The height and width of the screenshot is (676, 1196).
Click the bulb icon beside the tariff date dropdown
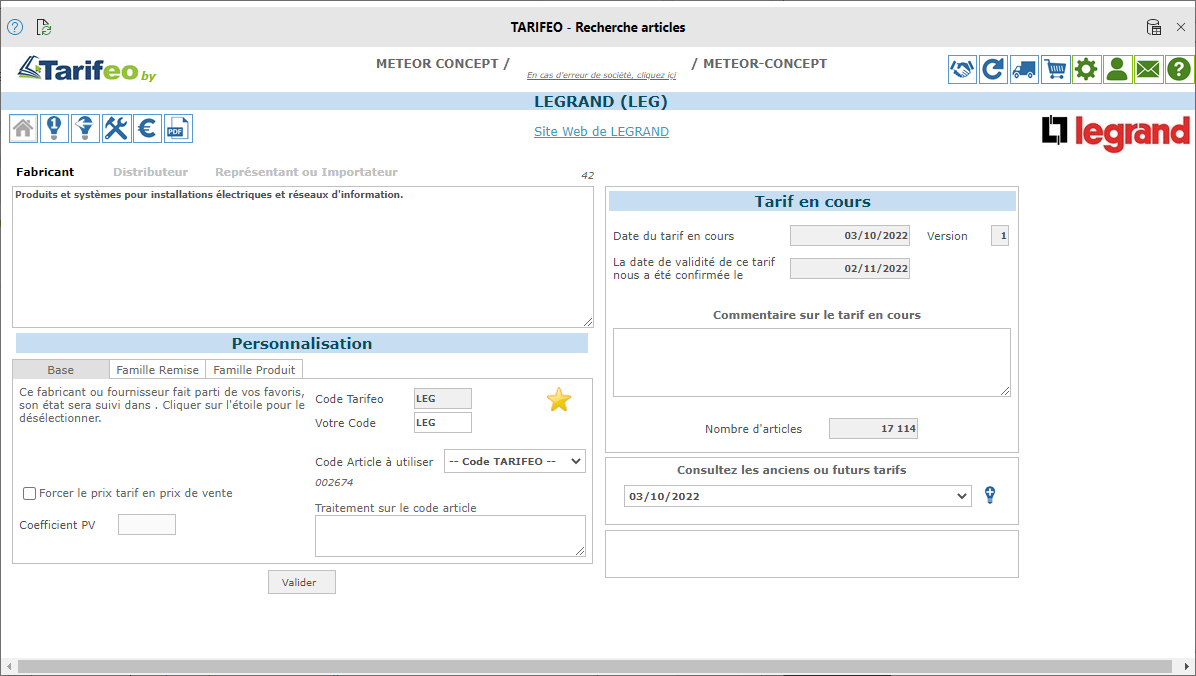pyautogui.click(x=990, y=495)
